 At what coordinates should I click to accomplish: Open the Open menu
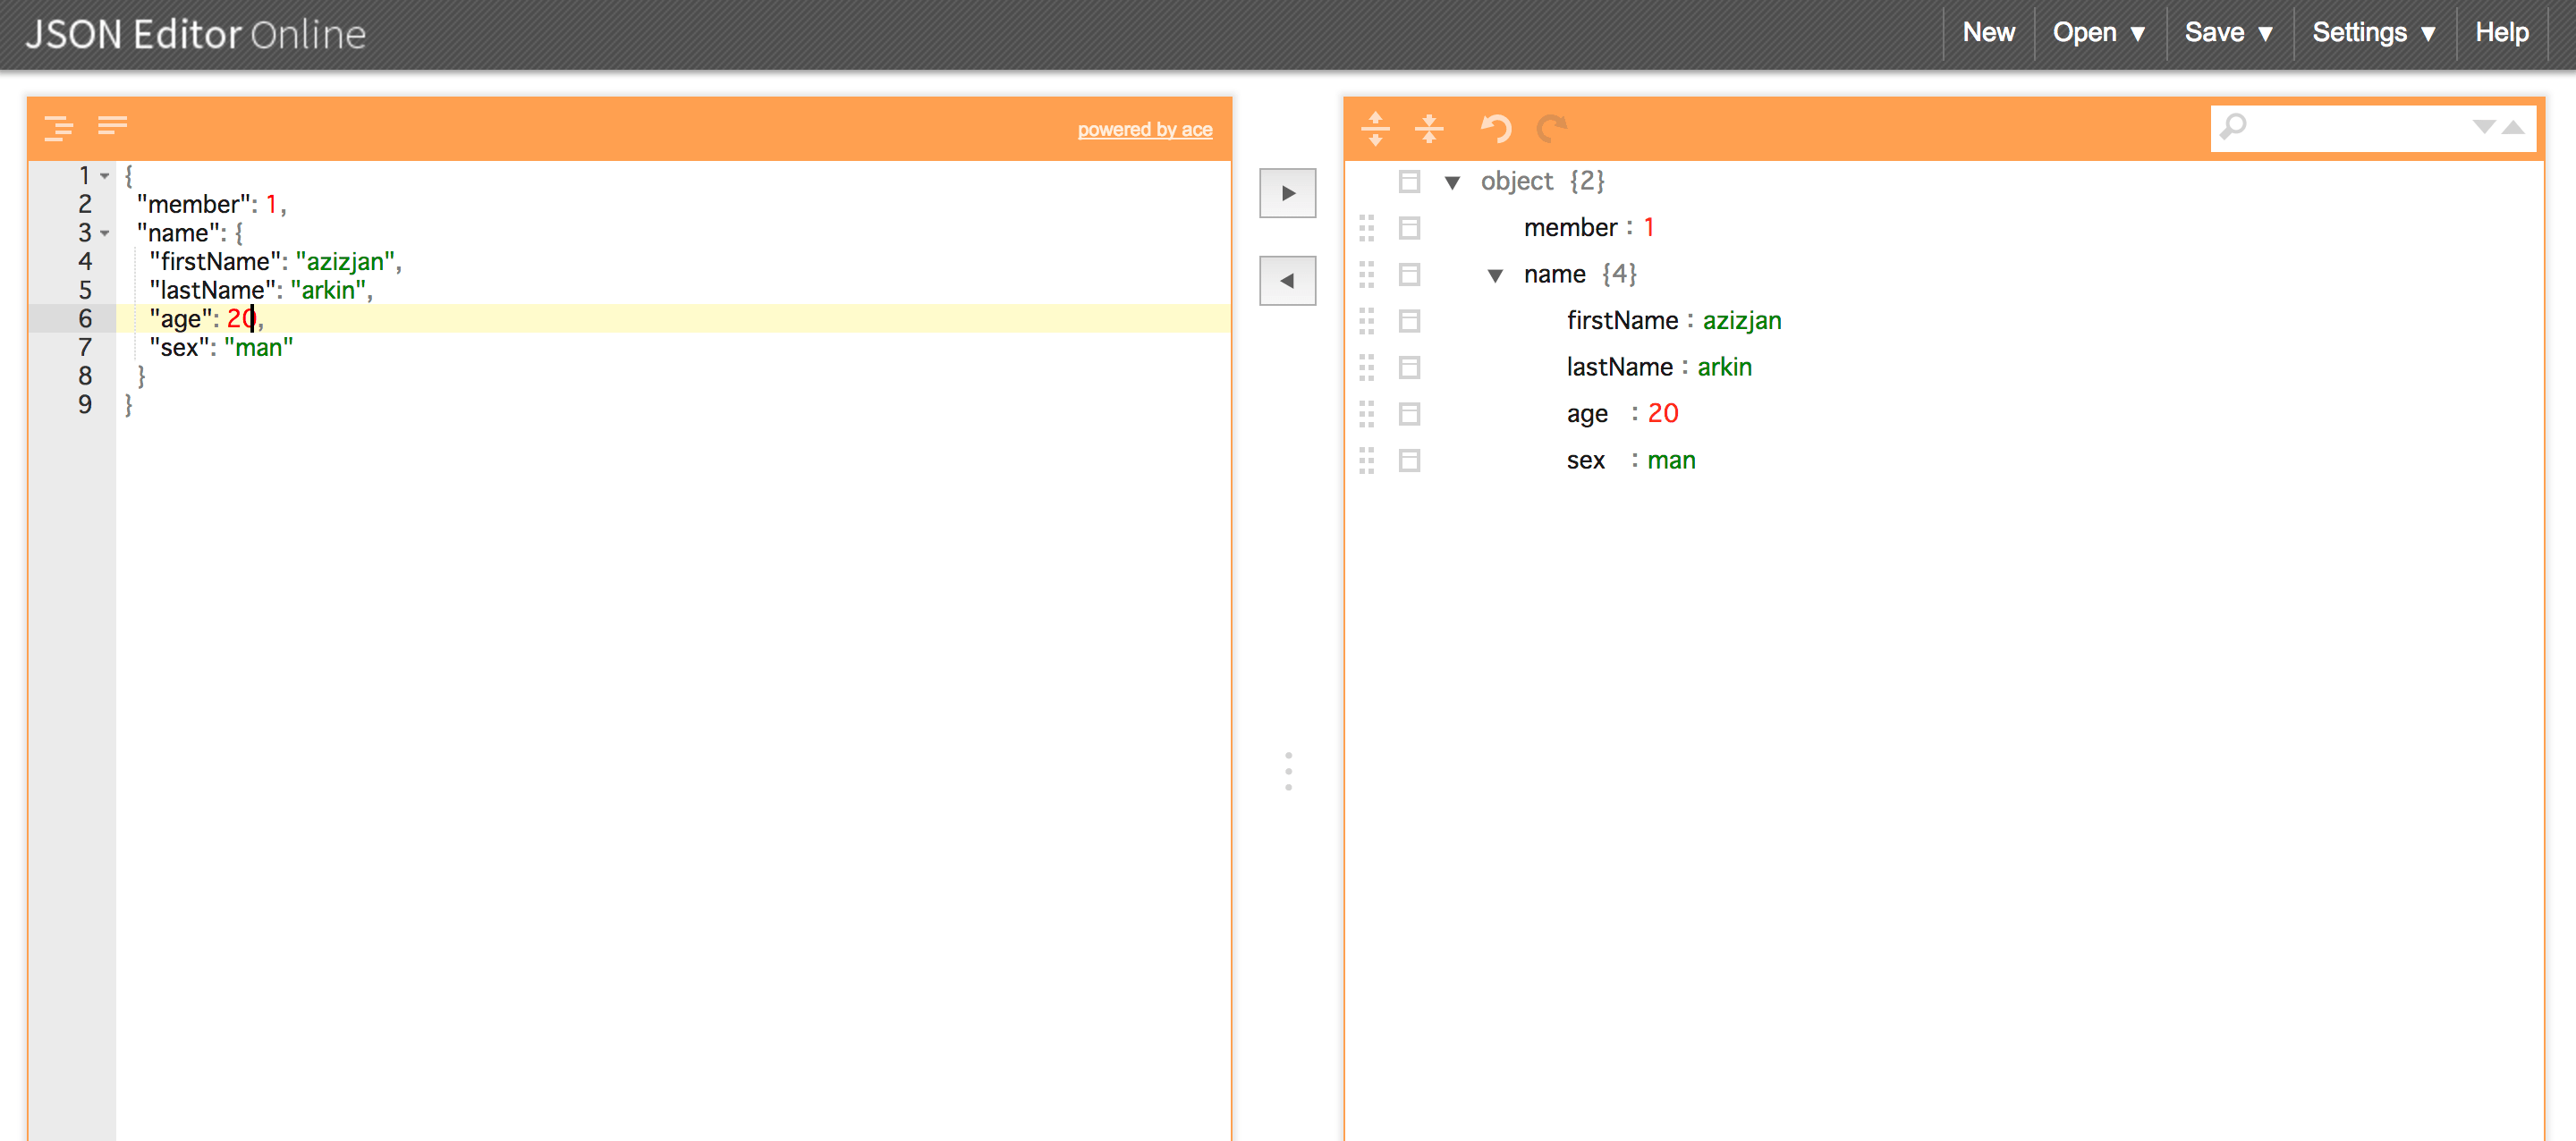click(2099, 32)
